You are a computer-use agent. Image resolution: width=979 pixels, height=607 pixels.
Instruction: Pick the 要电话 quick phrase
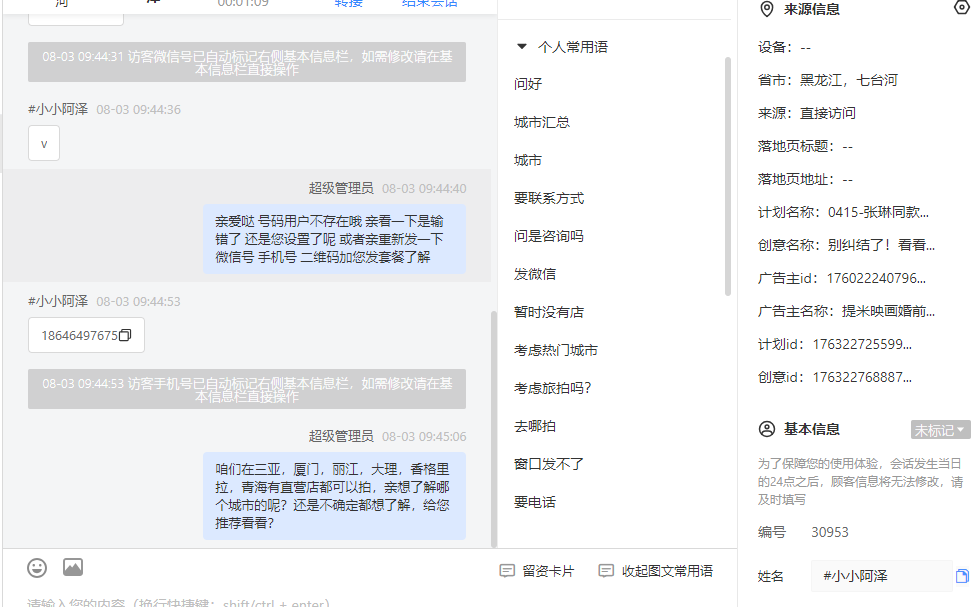[x=535, y=502]
